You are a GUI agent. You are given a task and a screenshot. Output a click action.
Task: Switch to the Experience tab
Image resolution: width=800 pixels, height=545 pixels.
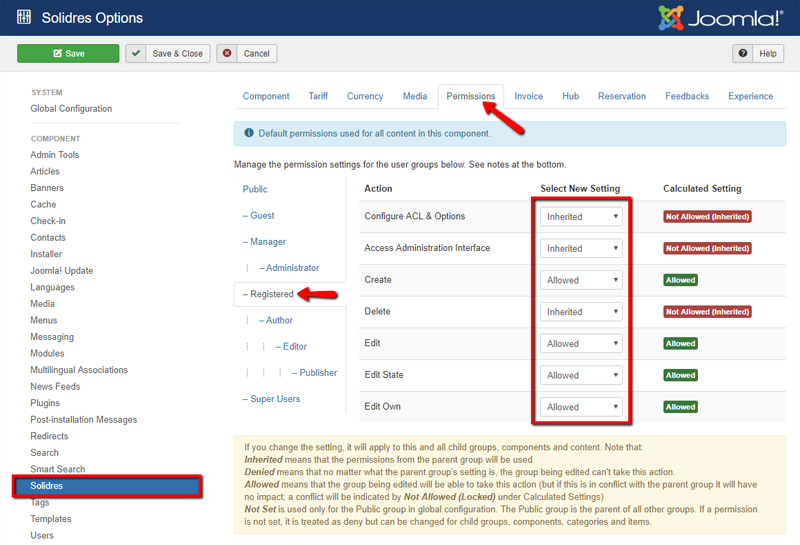(750, 96)
